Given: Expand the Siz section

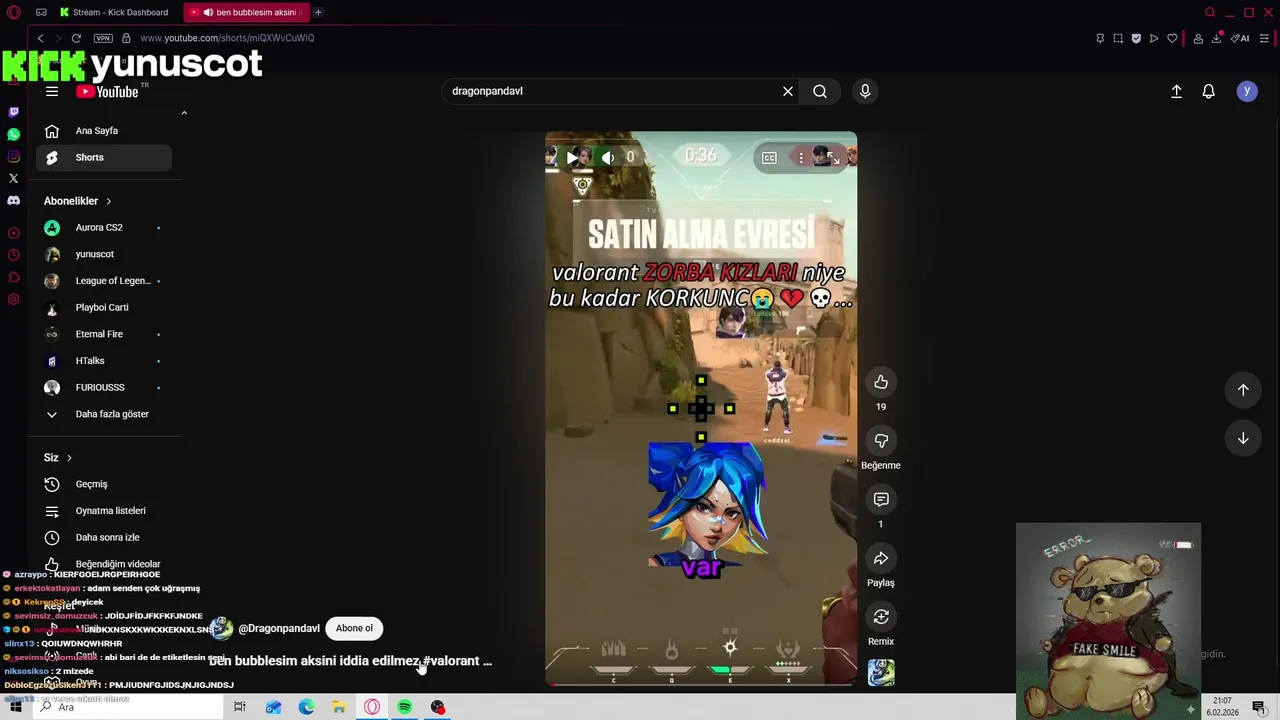Looking at the screenshot, I should (x=58, y=457).
